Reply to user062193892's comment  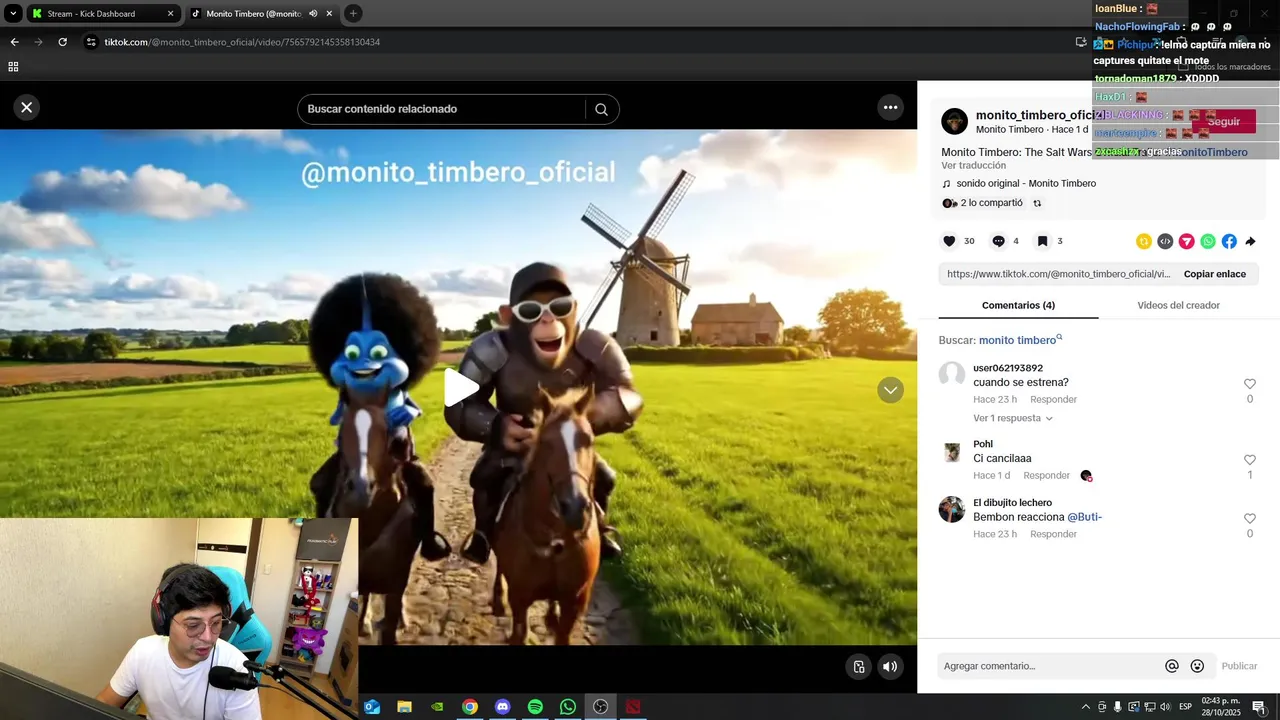1053,399
